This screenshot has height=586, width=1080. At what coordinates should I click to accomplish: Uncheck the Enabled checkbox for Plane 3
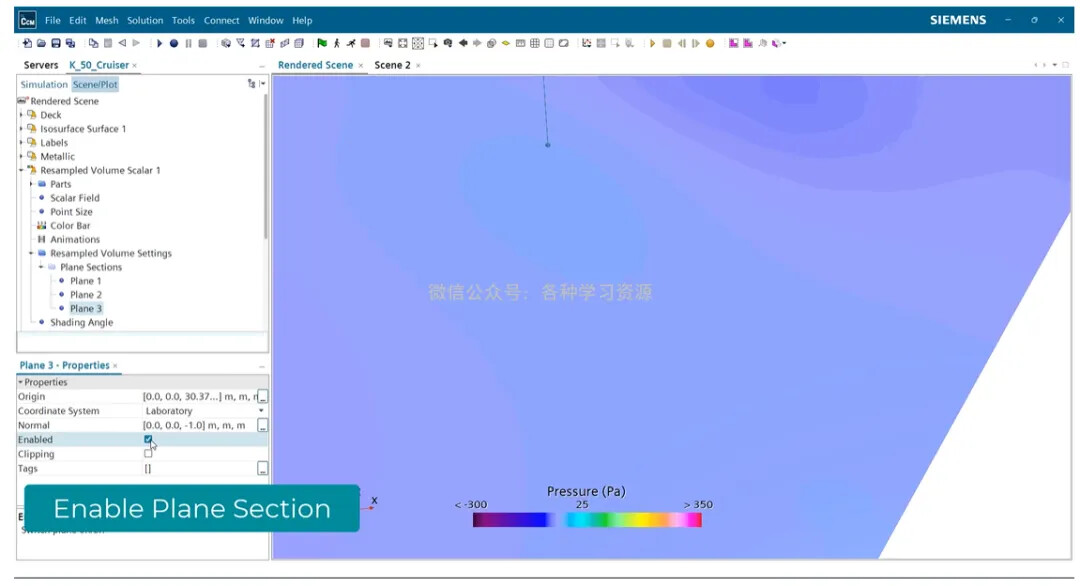148,439
